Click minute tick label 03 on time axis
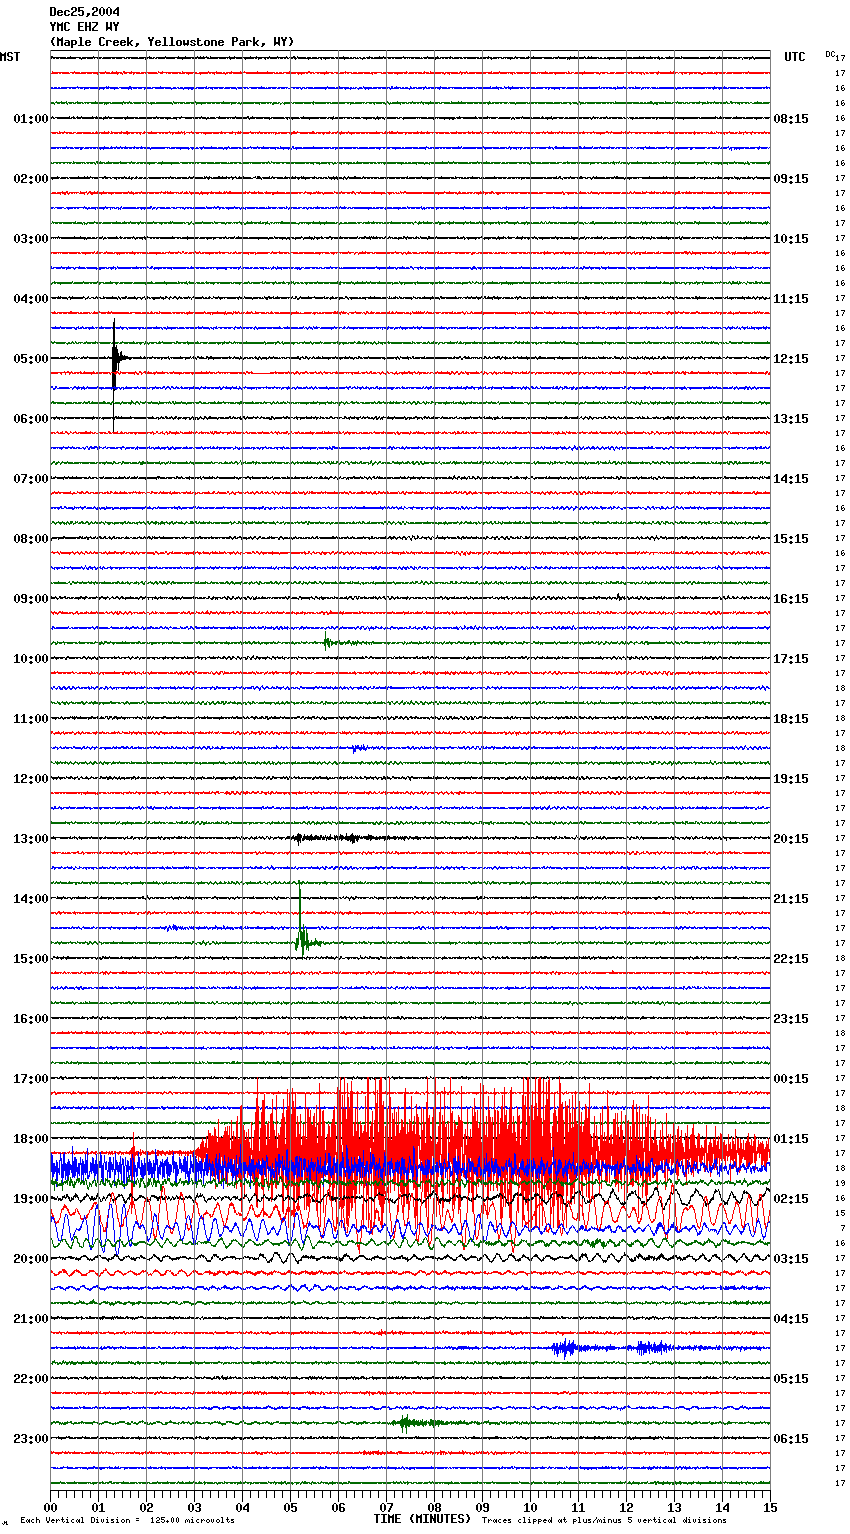850x1534 pixels. pos(195,1507)
